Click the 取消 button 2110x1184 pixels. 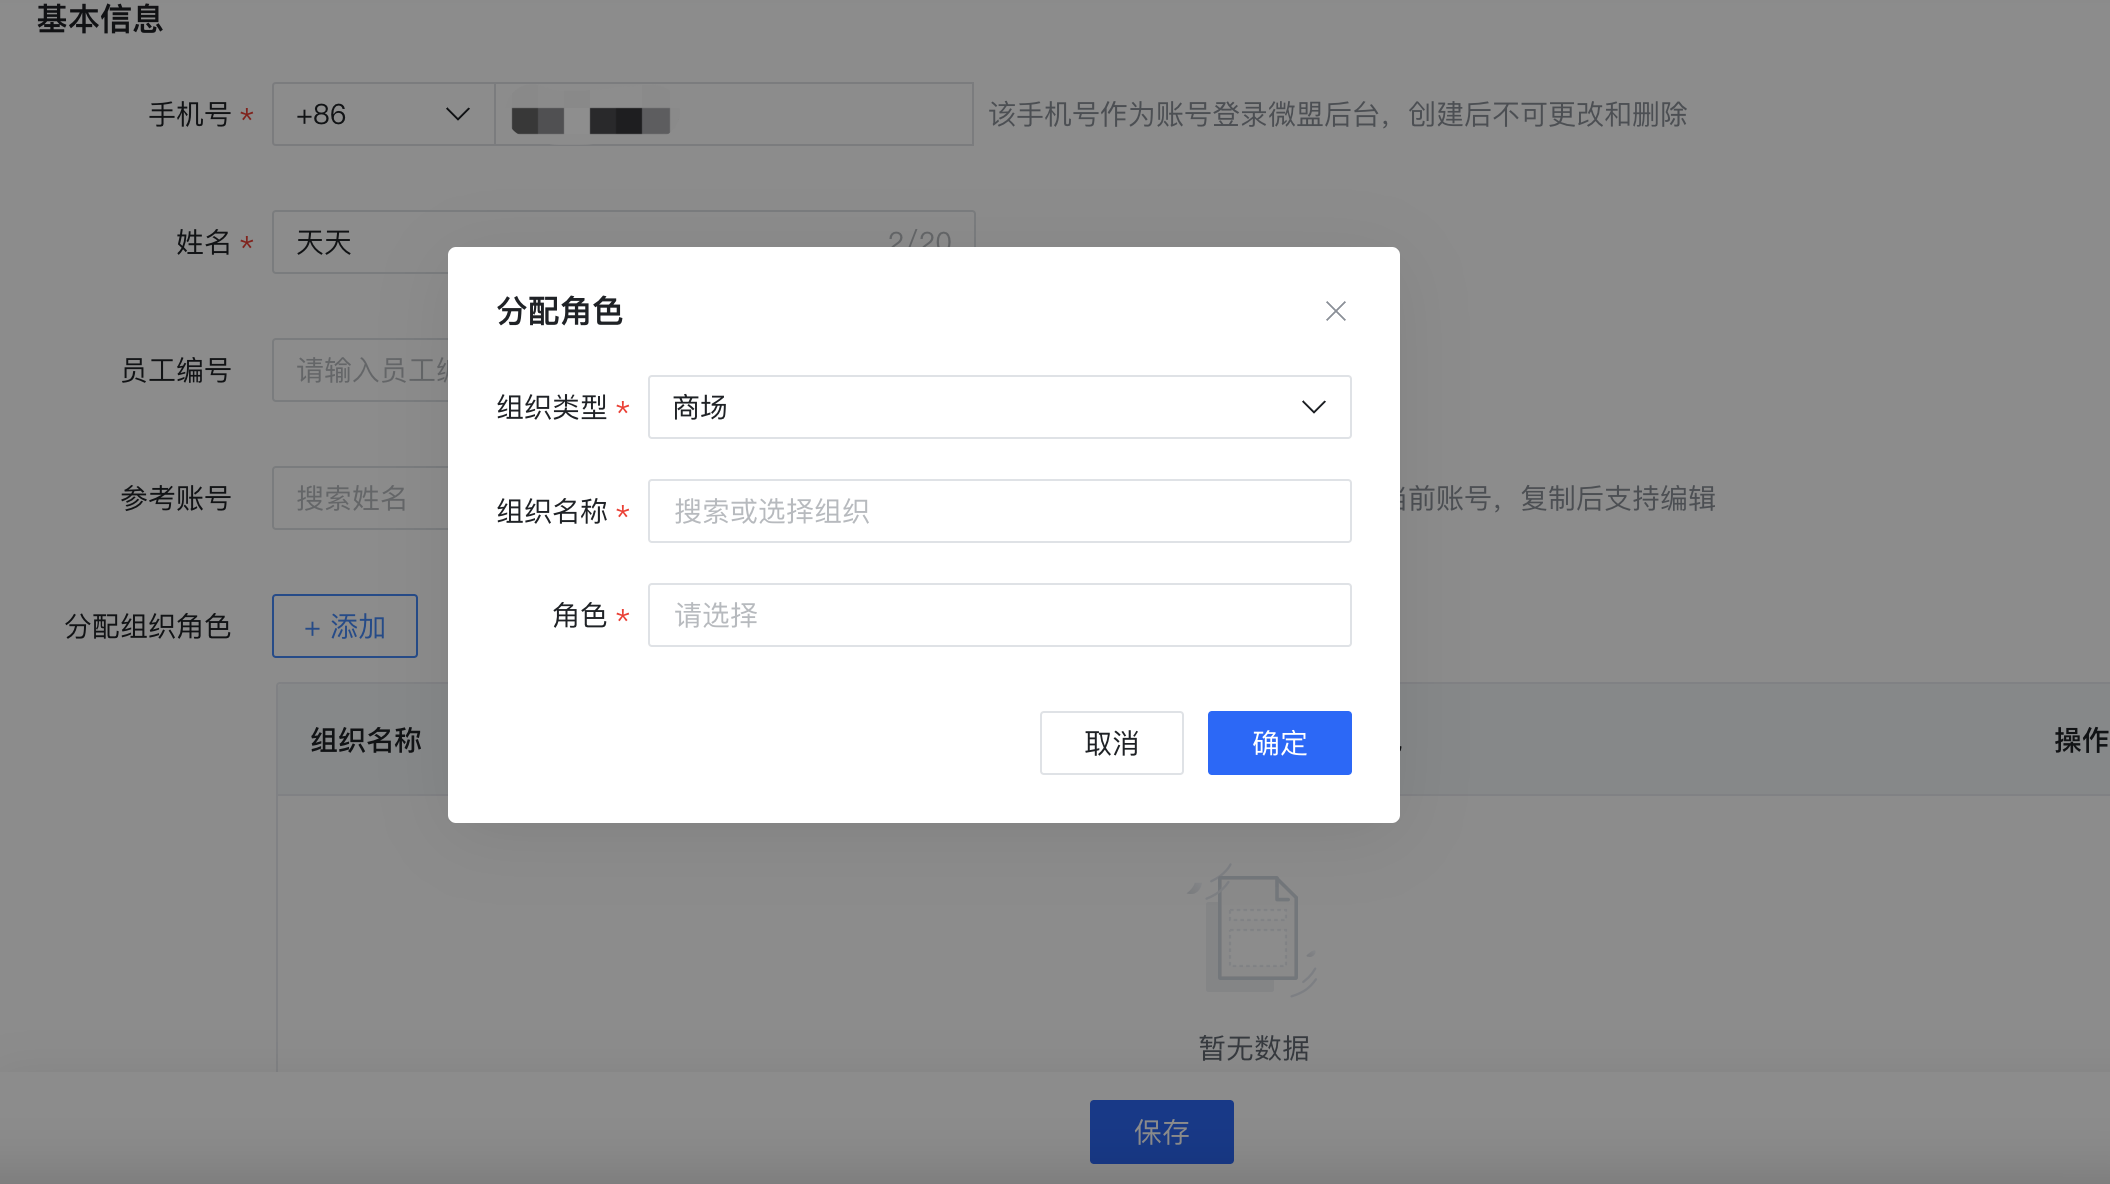pyautogui.click(x=1111, y=743)
